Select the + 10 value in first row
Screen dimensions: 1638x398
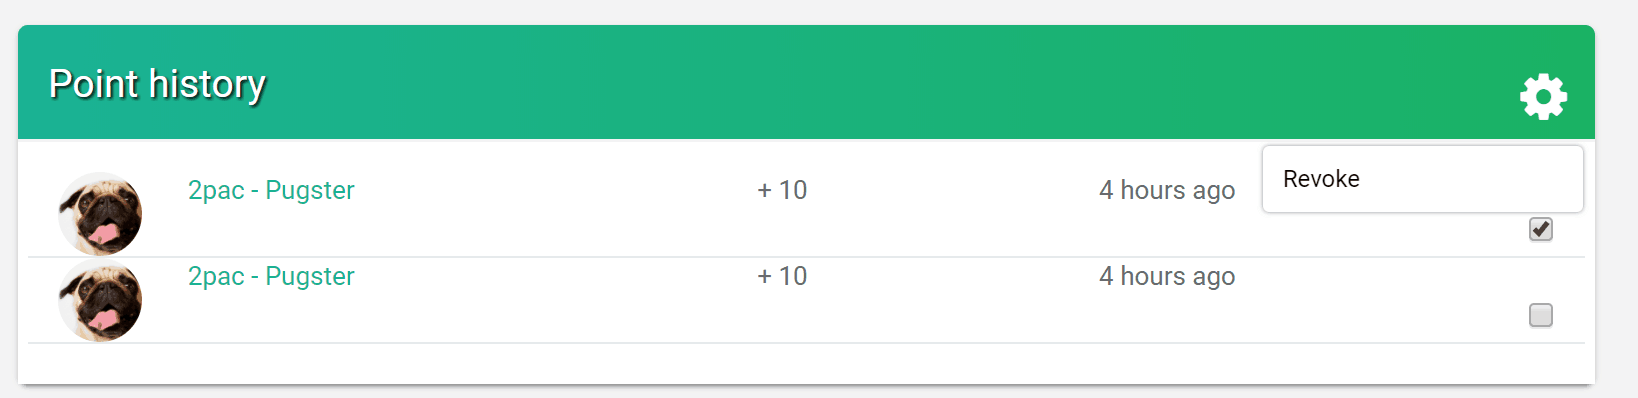tap(782, 190)
